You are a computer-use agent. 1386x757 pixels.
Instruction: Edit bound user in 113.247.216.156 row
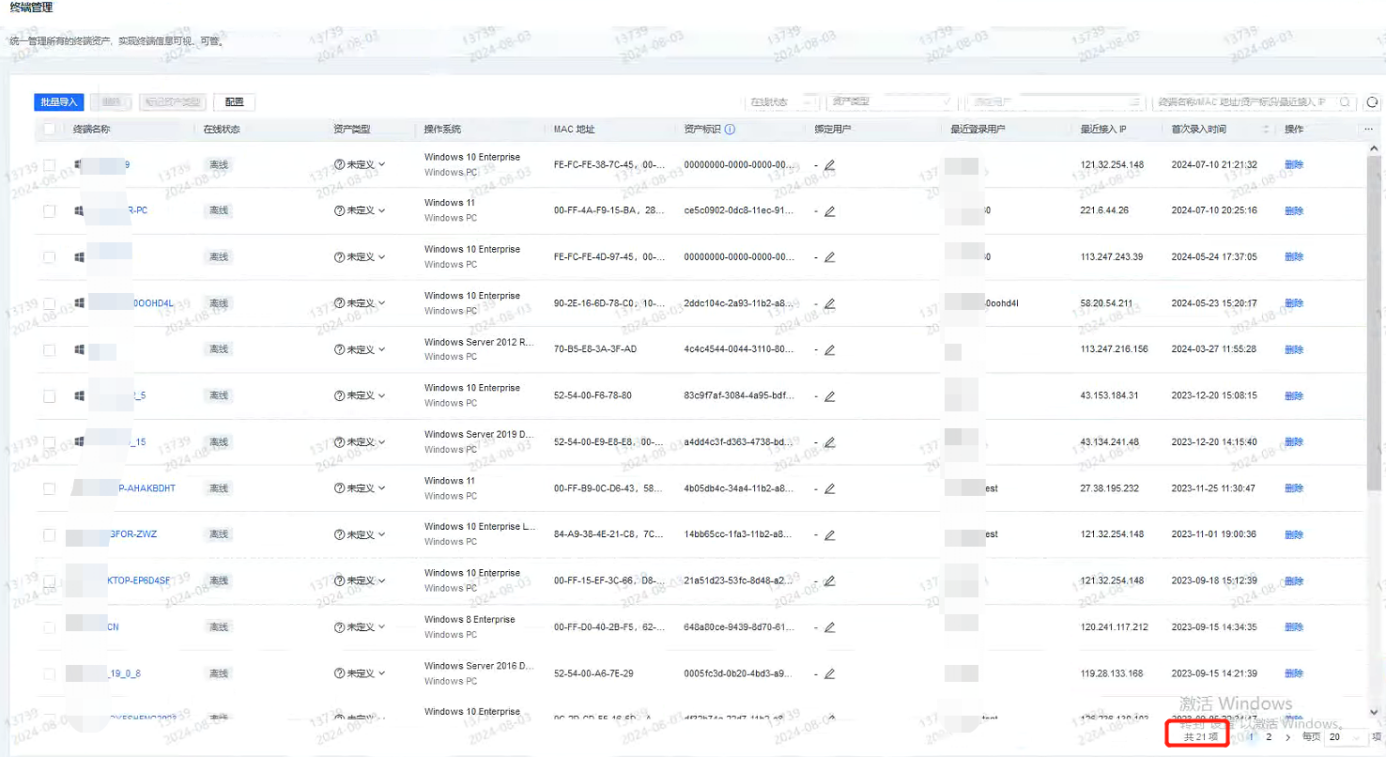(x=829, y=350)
